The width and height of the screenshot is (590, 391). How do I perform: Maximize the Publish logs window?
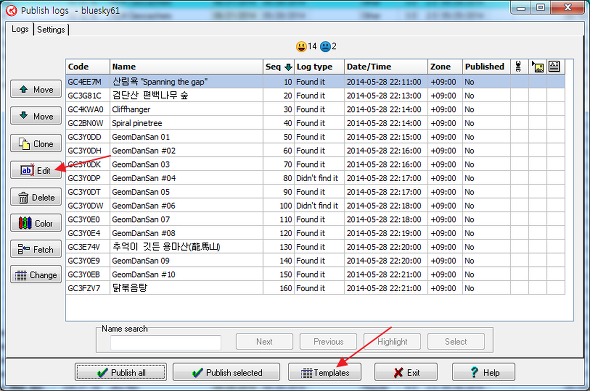click(541, 8)
